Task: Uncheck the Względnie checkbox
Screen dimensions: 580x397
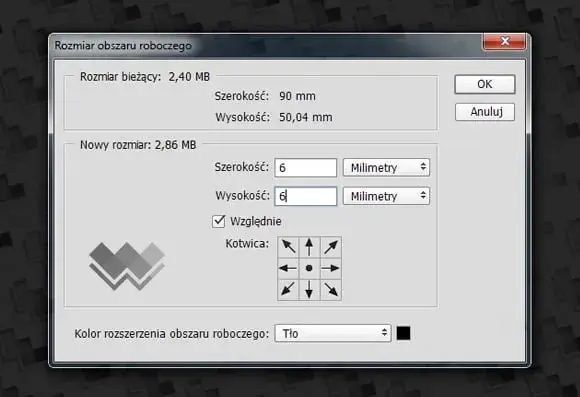Action: (219, 221)
